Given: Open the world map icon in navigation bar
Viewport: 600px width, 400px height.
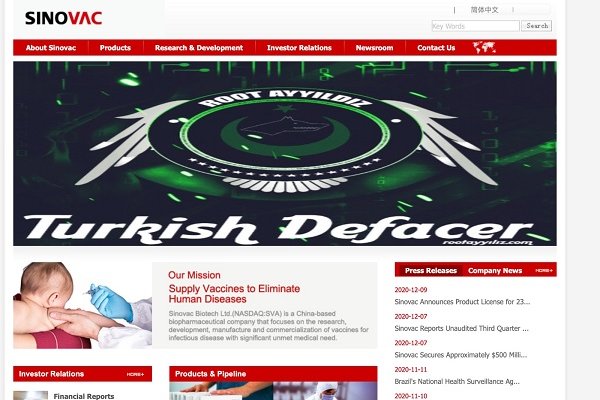Looking at the screenshot, I should 484,47.
